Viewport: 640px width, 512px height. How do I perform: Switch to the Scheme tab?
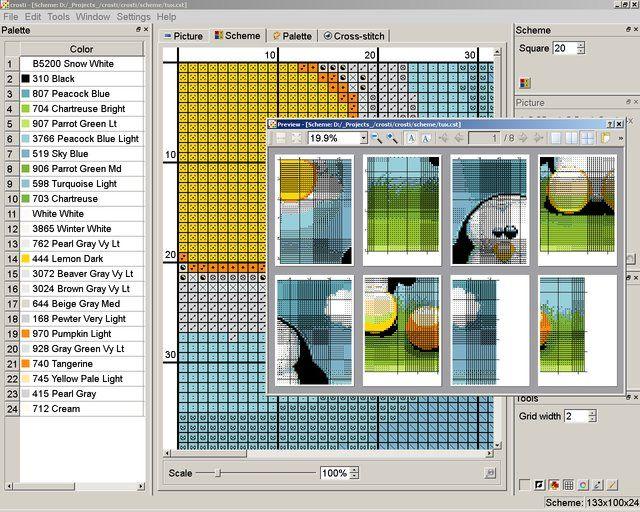click(238, 36)
